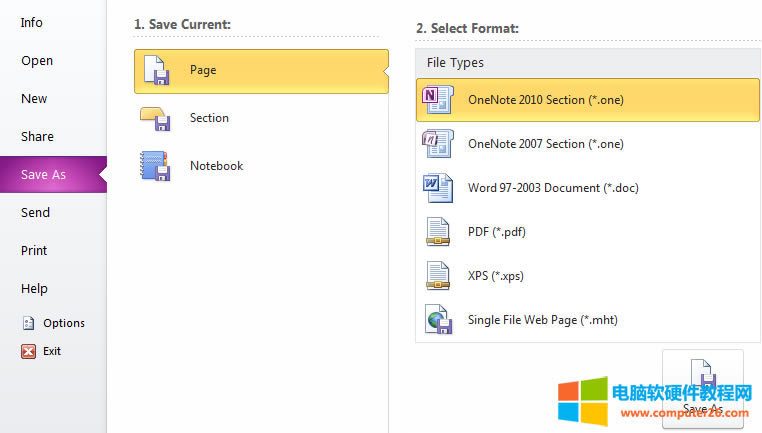The image size is (762, 433).
Task: Click the PDF file type icon
Action: (438, 232)
